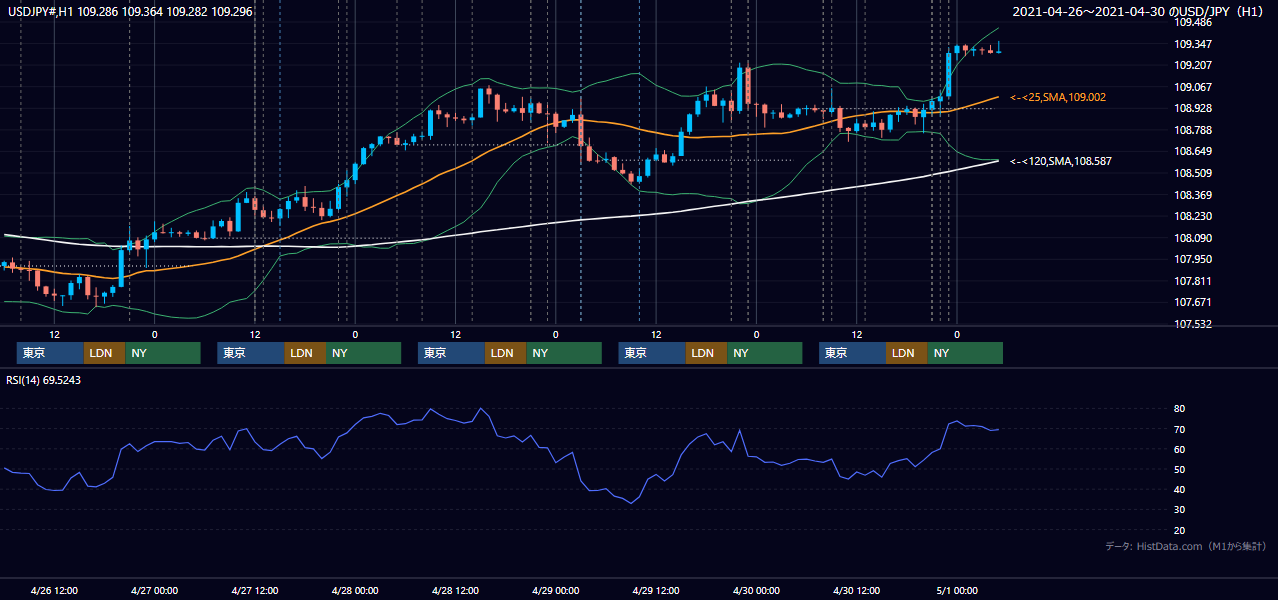Image resolution: width=1278 pixels, height=600 pixels.
Task: Click the 4/28 12:00 time axis label
Action: click(x=455, y=590)
